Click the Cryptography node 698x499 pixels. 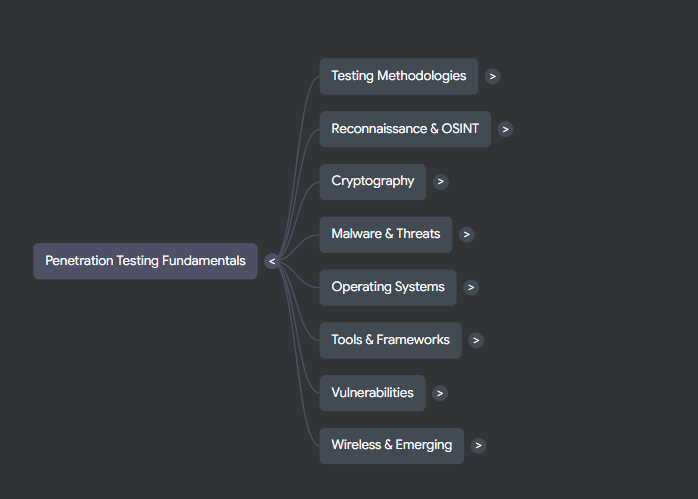(373, 182)
